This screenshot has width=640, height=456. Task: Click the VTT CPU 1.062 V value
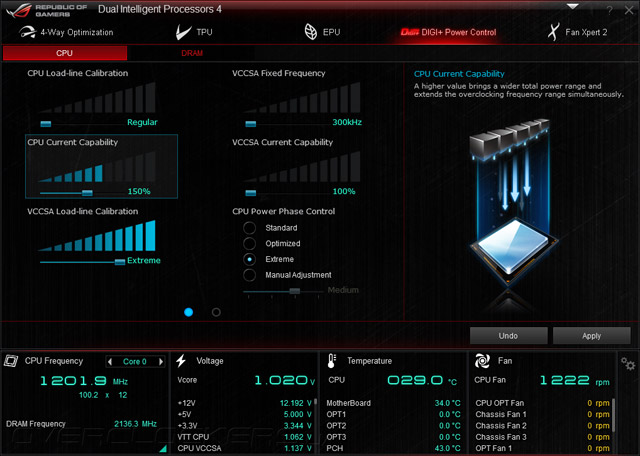pyautogui.click(x=298, y=437)
